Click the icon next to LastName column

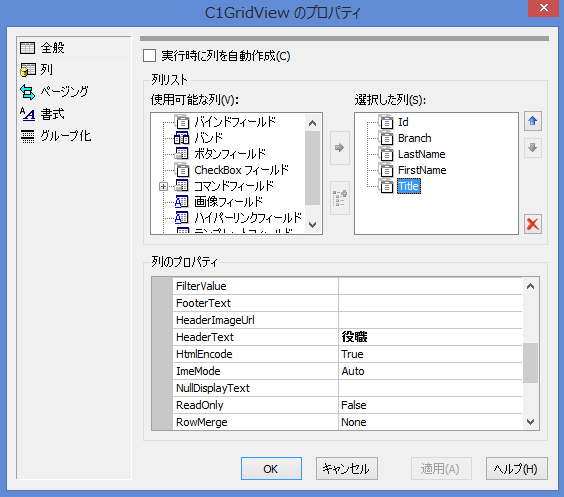(x=386, y=154)
